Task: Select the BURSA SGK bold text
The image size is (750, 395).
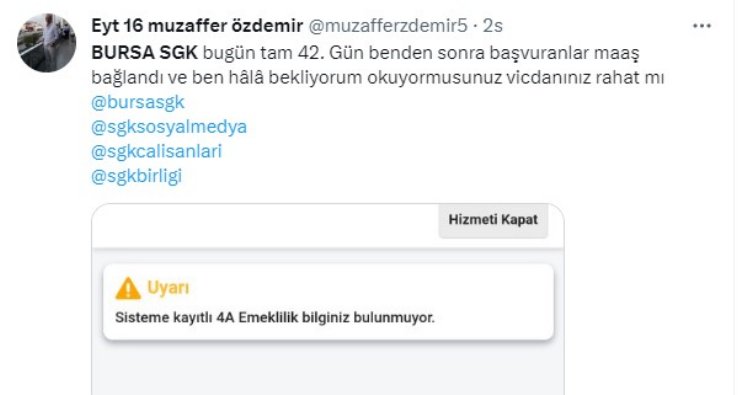Action: pos(144,53)
